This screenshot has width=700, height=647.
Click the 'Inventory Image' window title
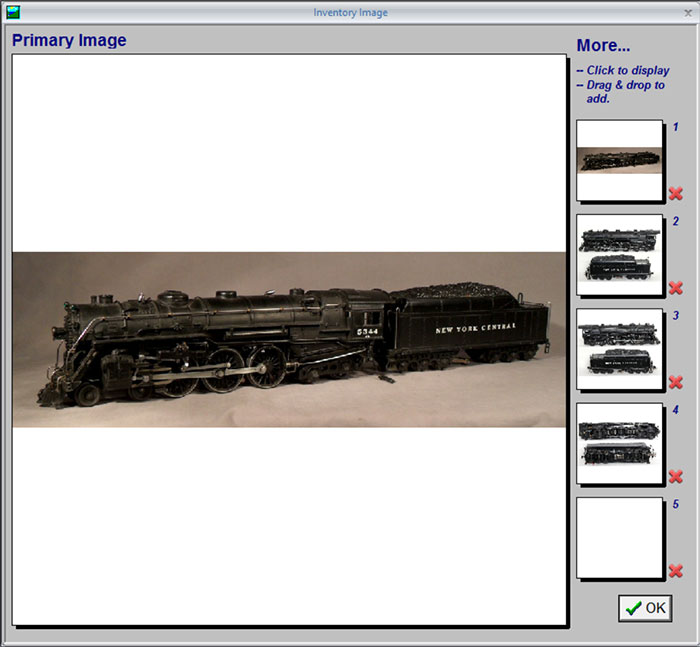pos(350,13)
